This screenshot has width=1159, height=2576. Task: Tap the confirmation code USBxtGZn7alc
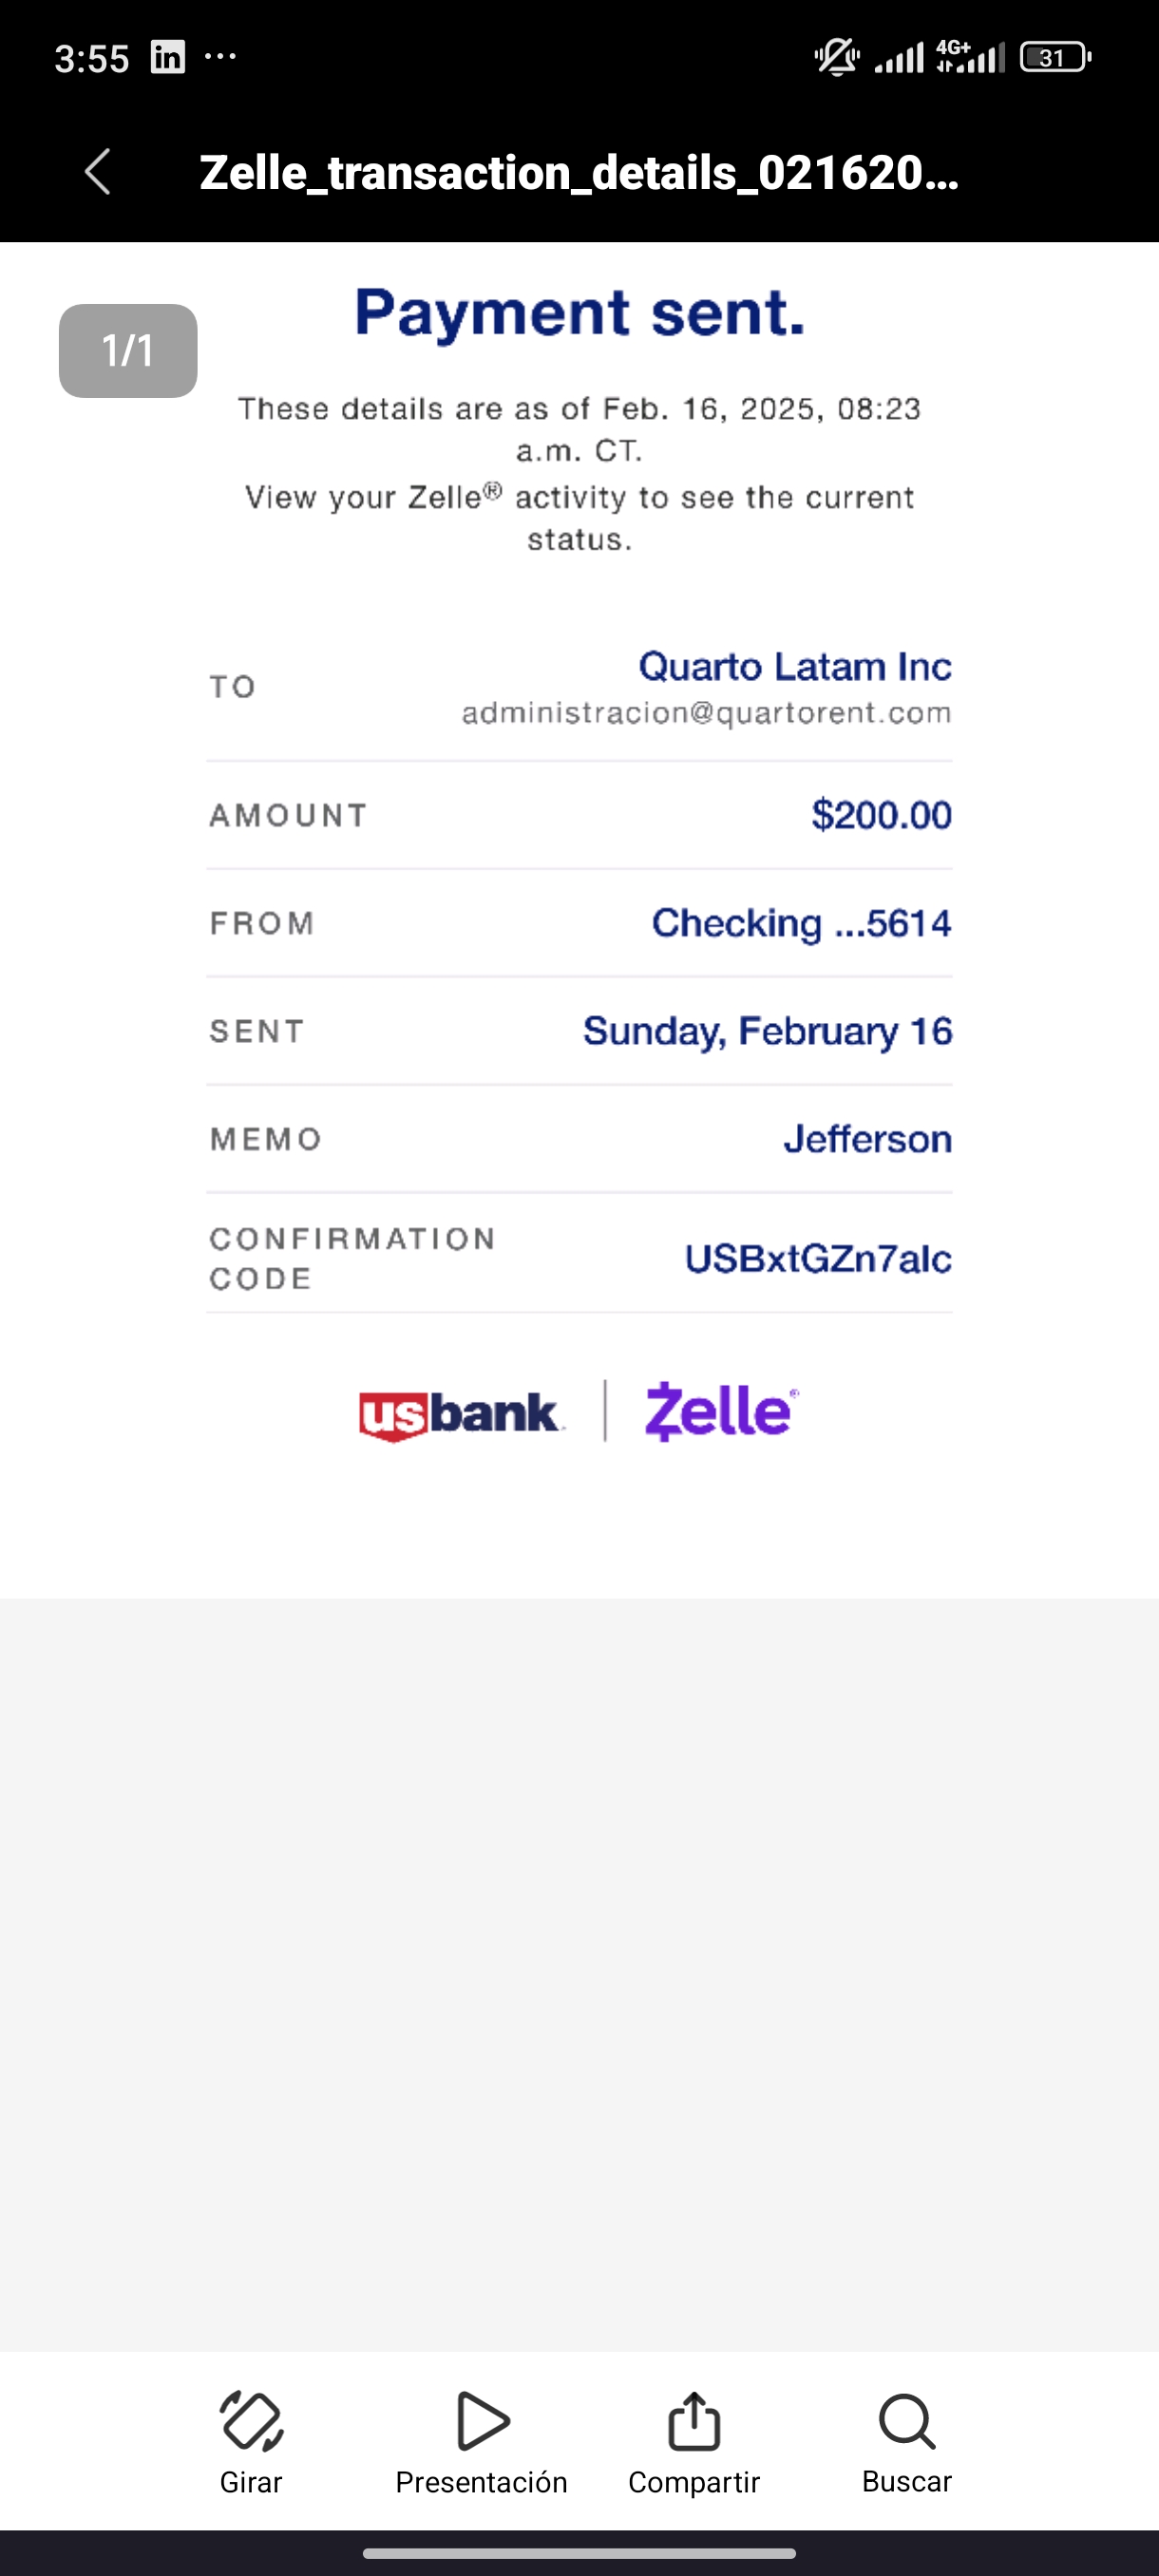[817, 1259]
